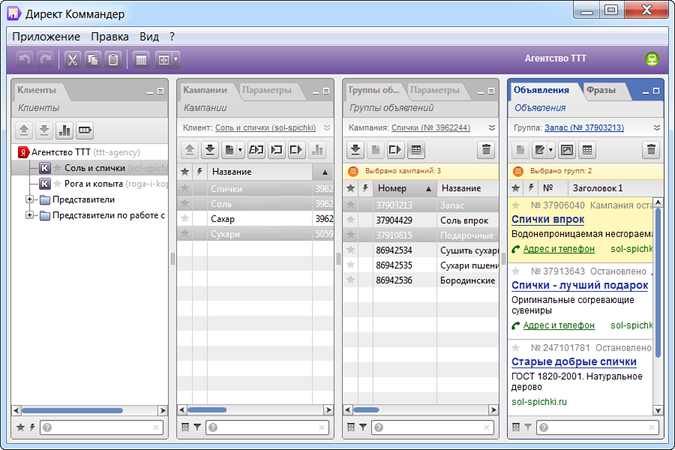Click the table view icon in Объявления toolbar
Viewport: 675px width, 450px height.
pyautogui.click(x=587, y=150)
